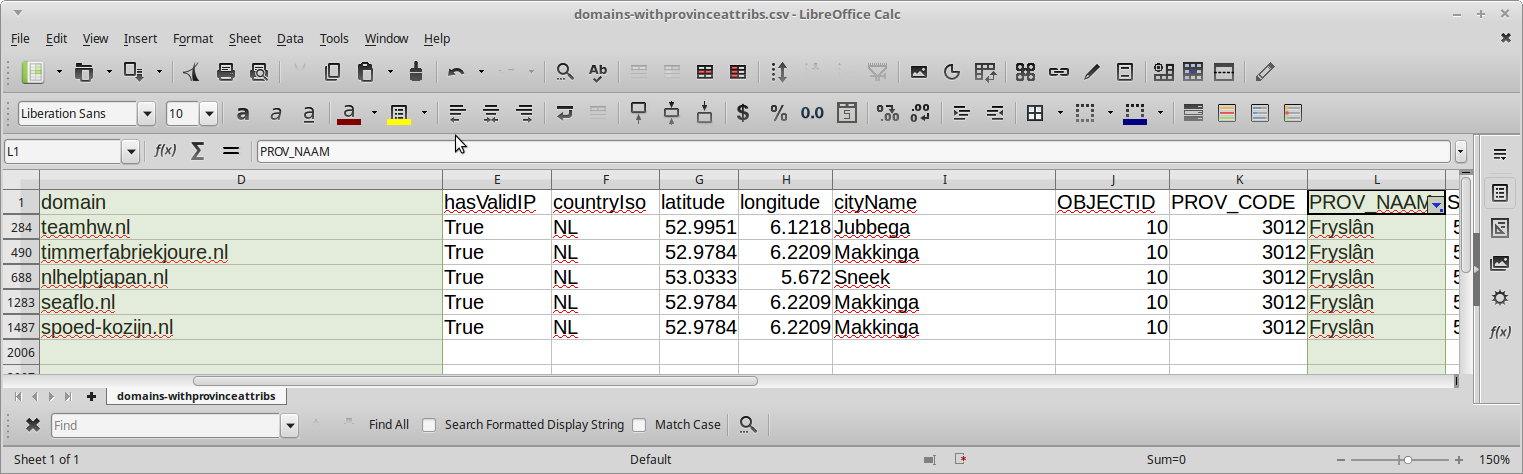Click the Insert Chart icon

(952, 72)
